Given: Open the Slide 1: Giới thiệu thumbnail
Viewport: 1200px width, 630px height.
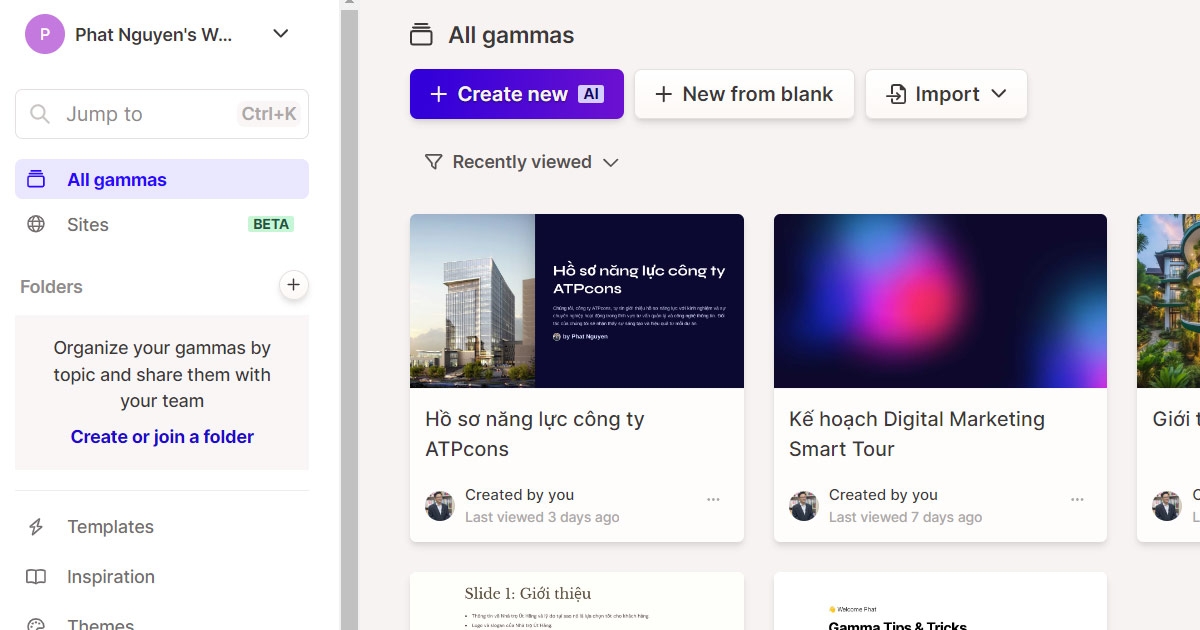Looking at the screenshot, I should click(577, 601).
